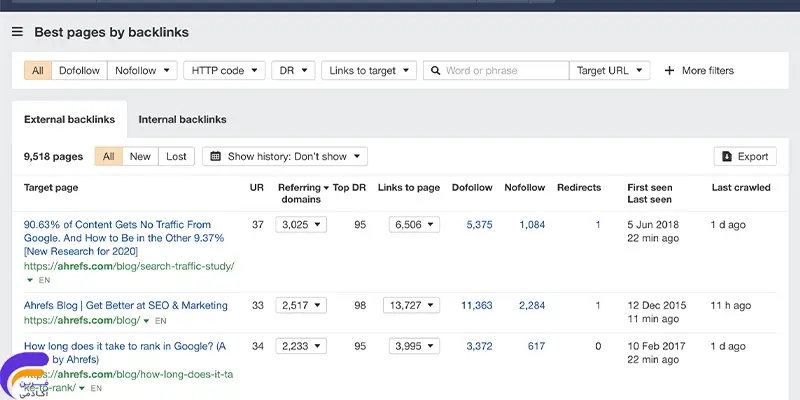Open the Target URL dropdown
This screenshot has width=800, height=400.
pos(610,71)
